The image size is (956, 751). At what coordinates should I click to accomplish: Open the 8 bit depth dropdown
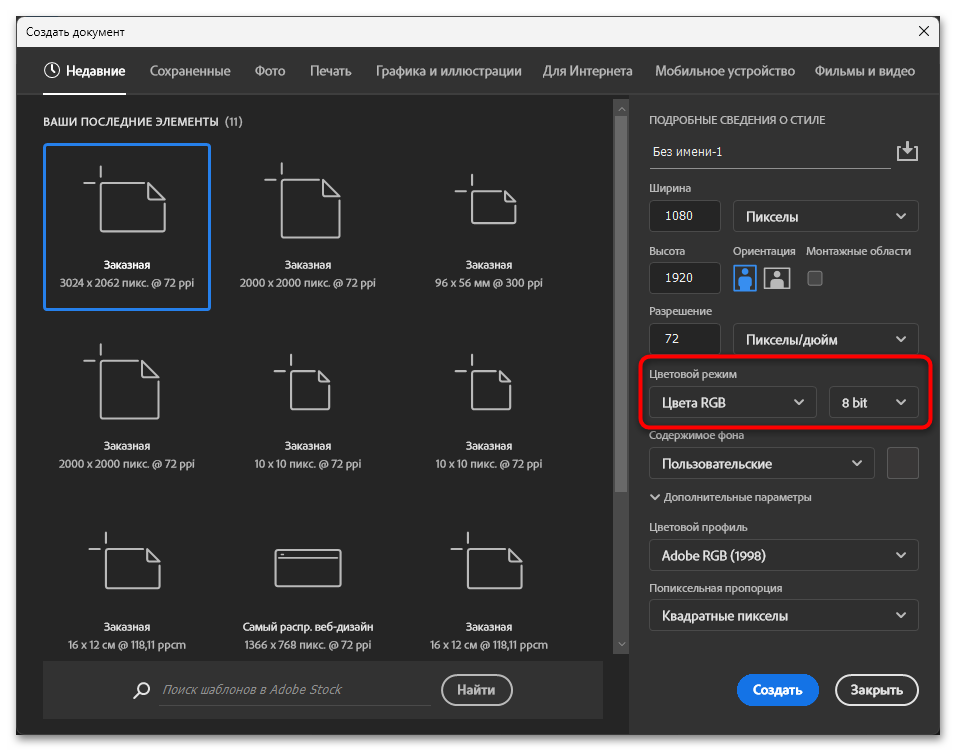tap(873, 402)
